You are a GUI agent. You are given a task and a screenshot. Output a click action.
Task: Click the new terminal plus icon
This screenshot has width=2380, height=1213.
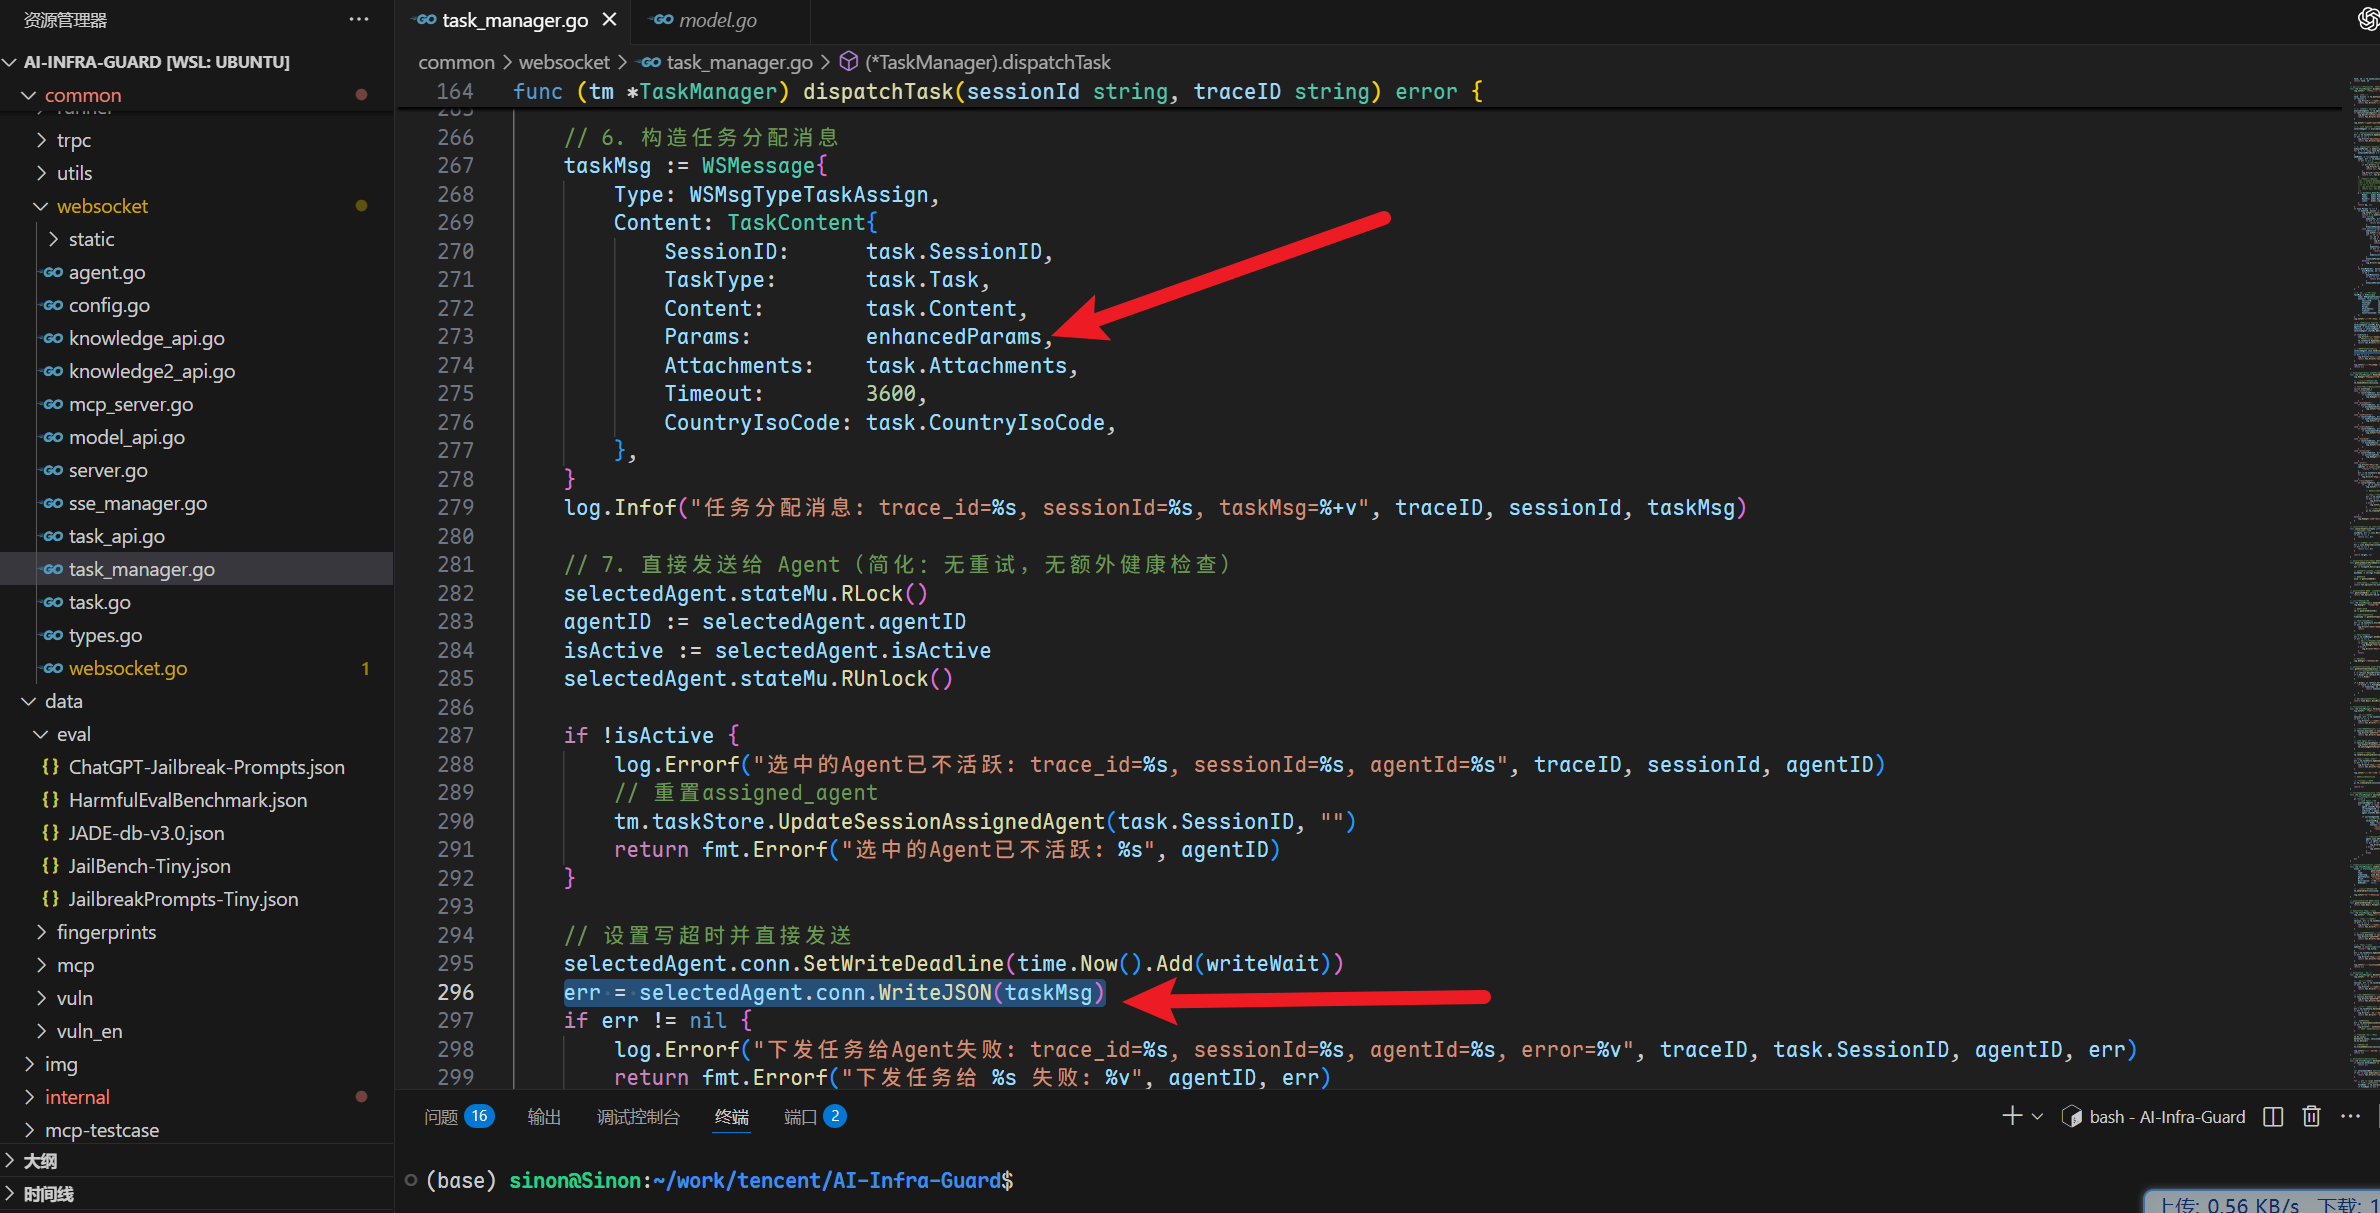click(x=2012, y=1116)
